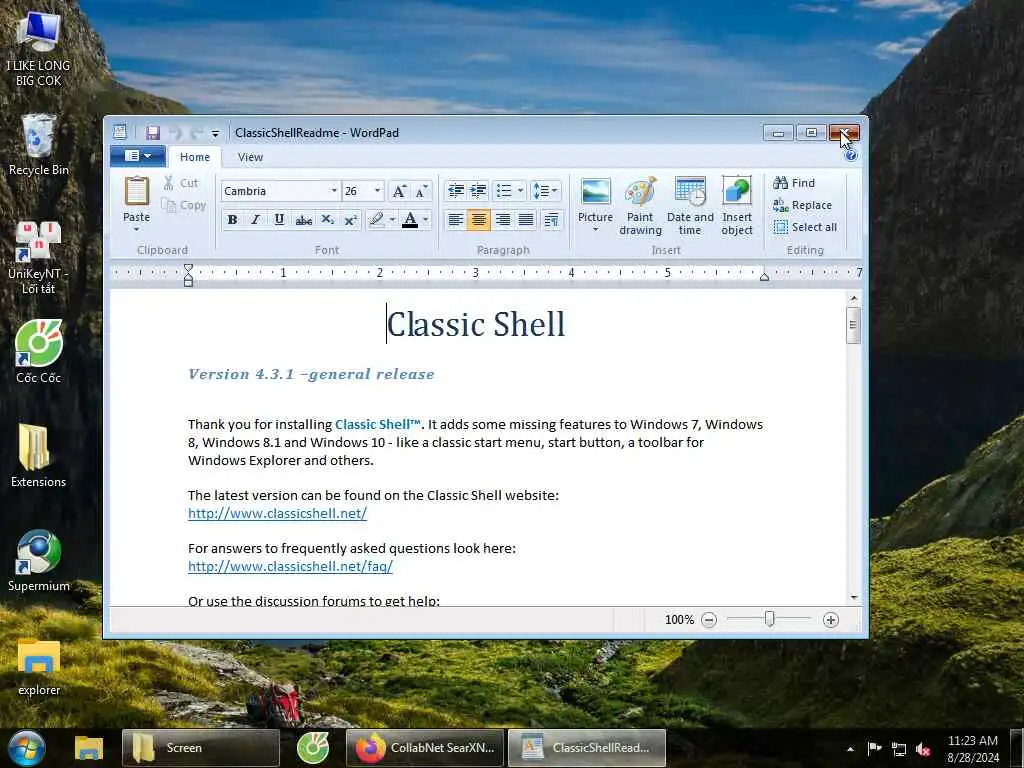Expand the list style dropdown arrow
The height and width of the screenshot is (768, 1024).
tap(520, 191)
